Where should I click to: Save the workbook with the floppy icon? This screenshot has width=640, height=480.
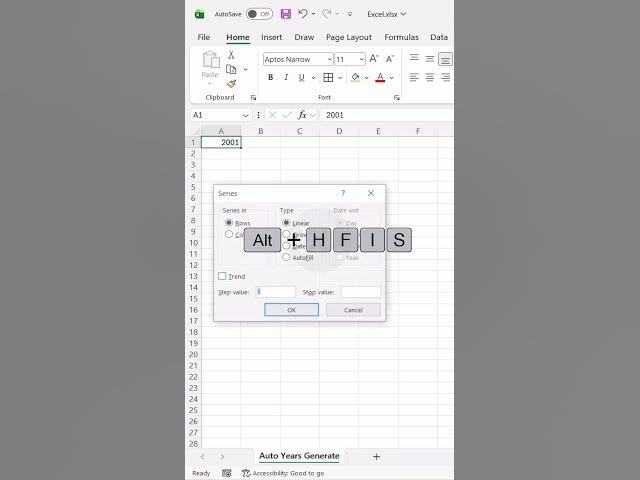pos(286,14)
